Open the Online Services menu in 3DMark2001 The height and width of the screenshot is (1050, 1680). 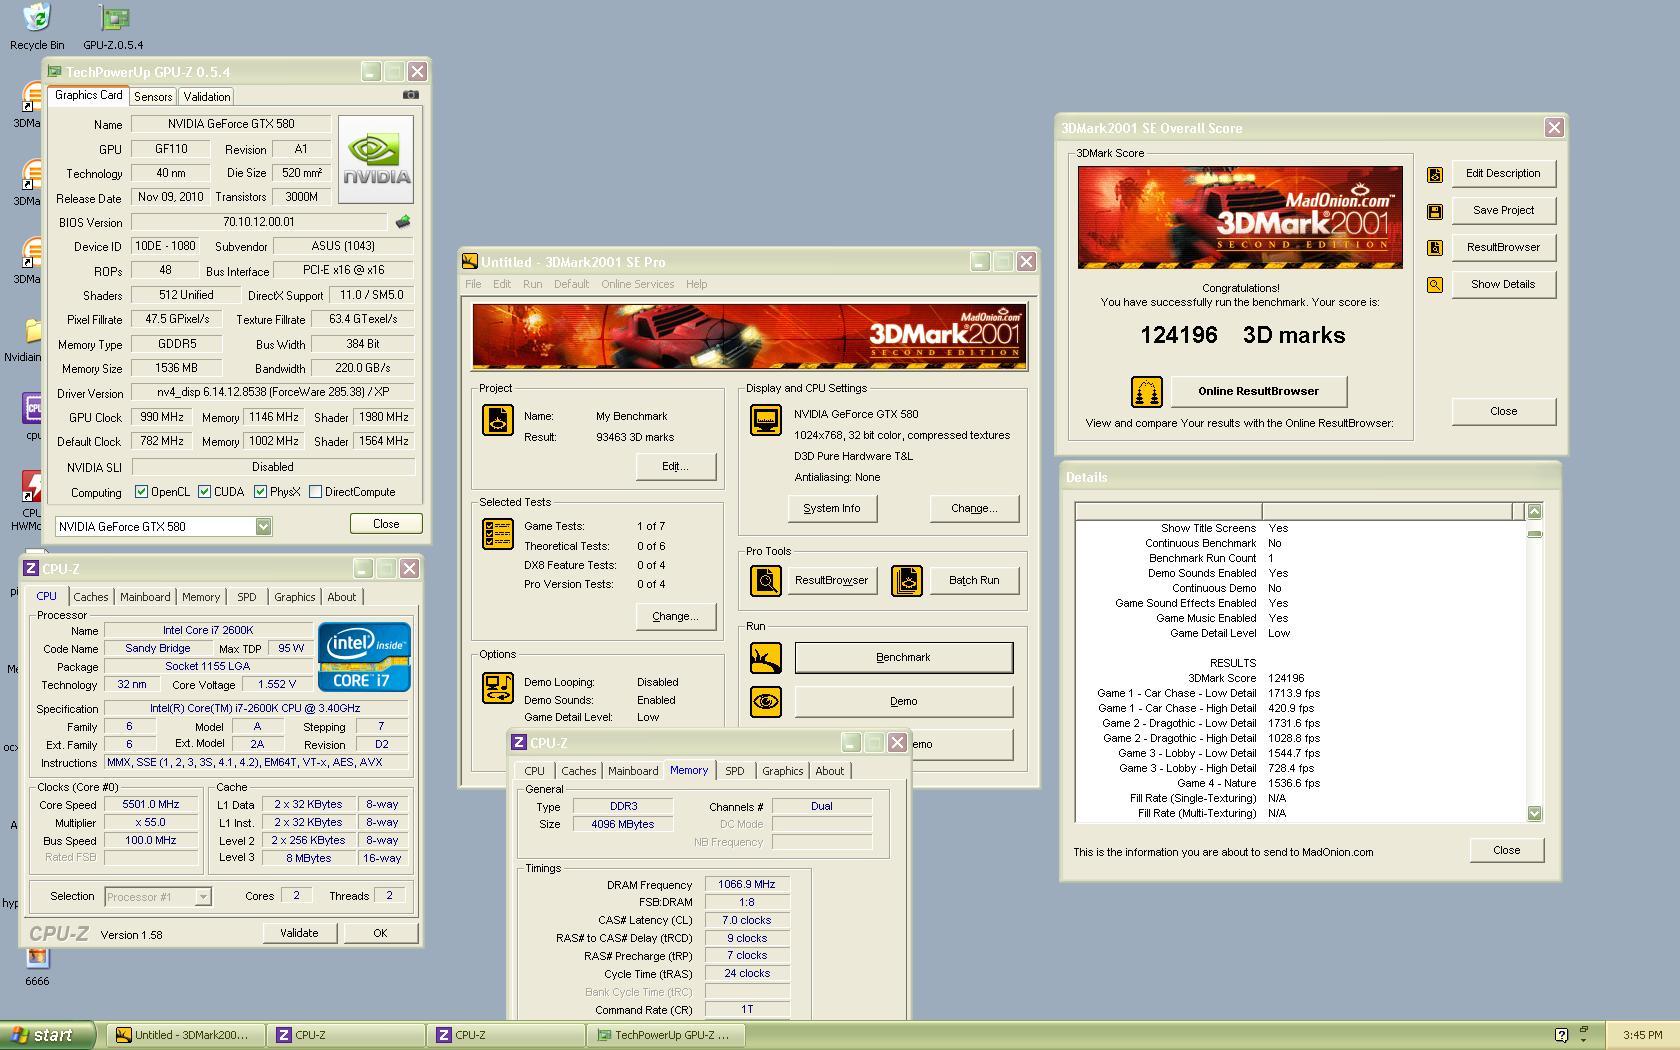click(637, 284)
